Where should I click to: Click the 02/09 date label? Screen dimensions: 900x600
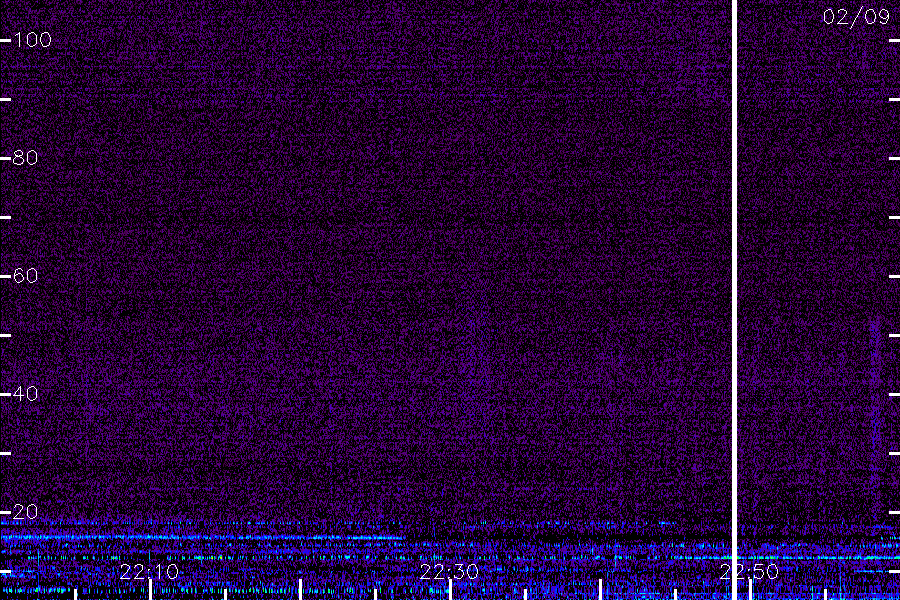(x=856, y=17)
